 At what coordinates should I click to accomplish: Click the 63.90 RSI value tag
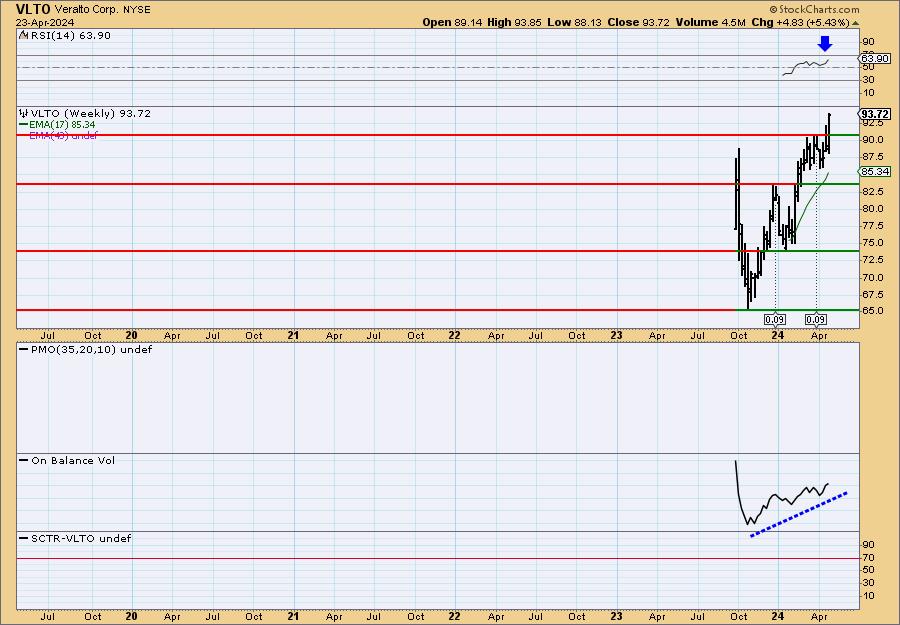coord(875,59)
